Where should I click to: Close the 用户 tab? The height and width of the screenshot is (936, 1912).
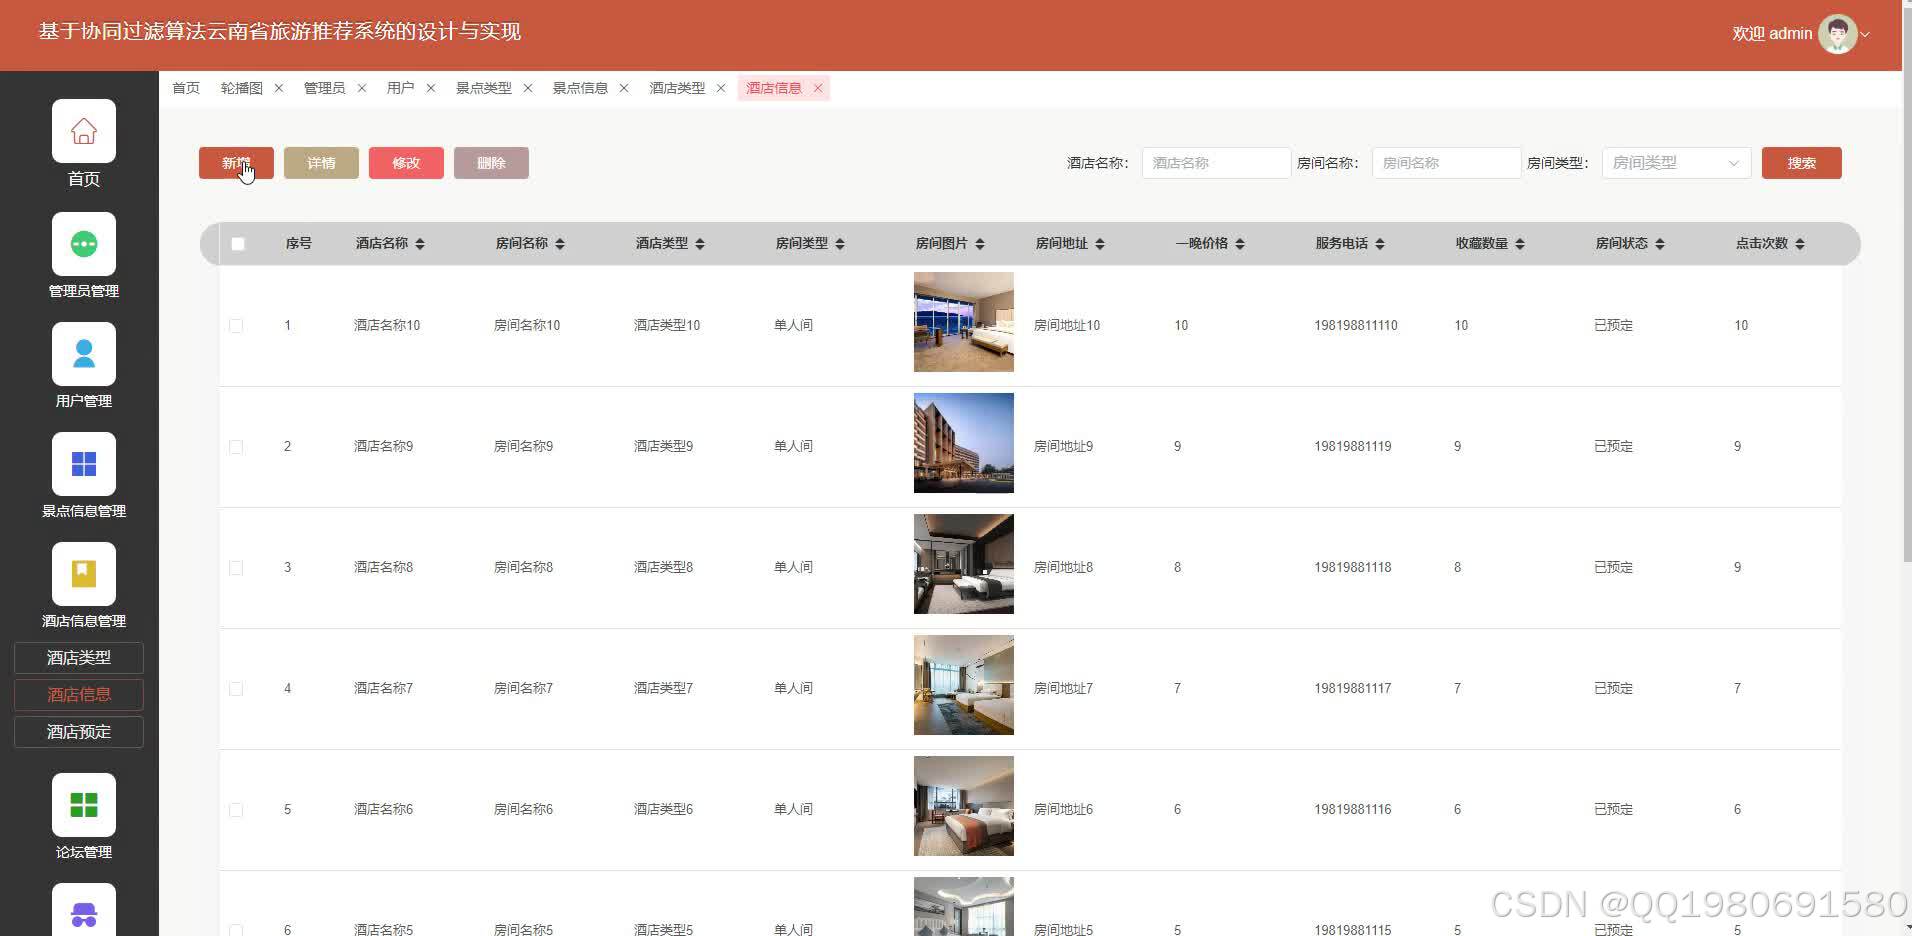click(431, 88)
